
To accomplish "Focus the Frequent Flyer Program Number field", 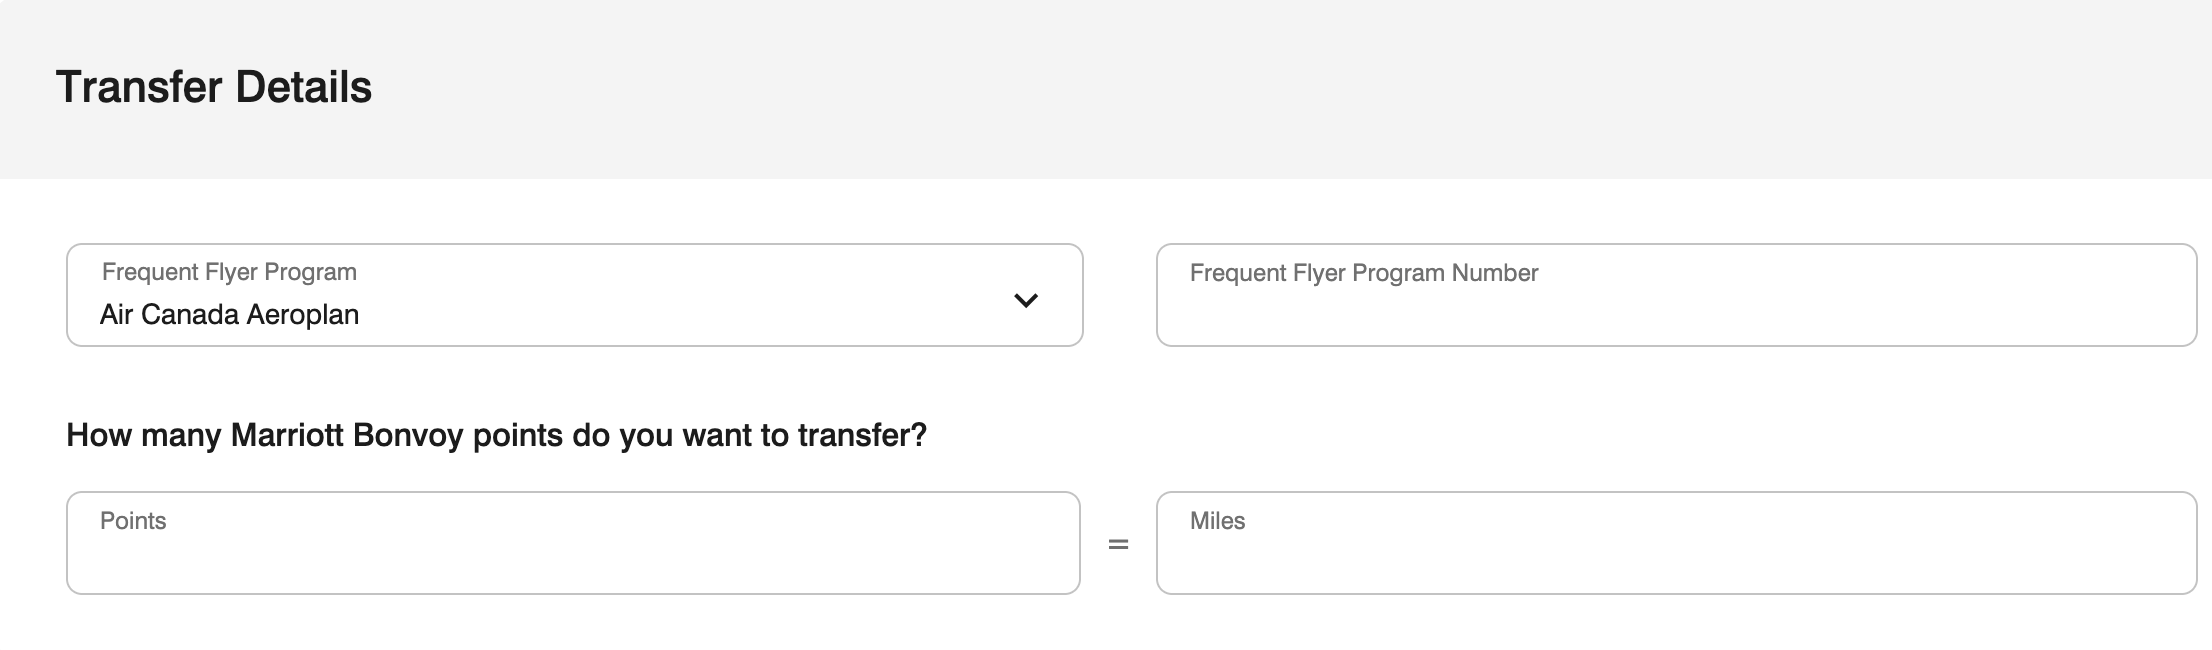I will click(1676, 310).
